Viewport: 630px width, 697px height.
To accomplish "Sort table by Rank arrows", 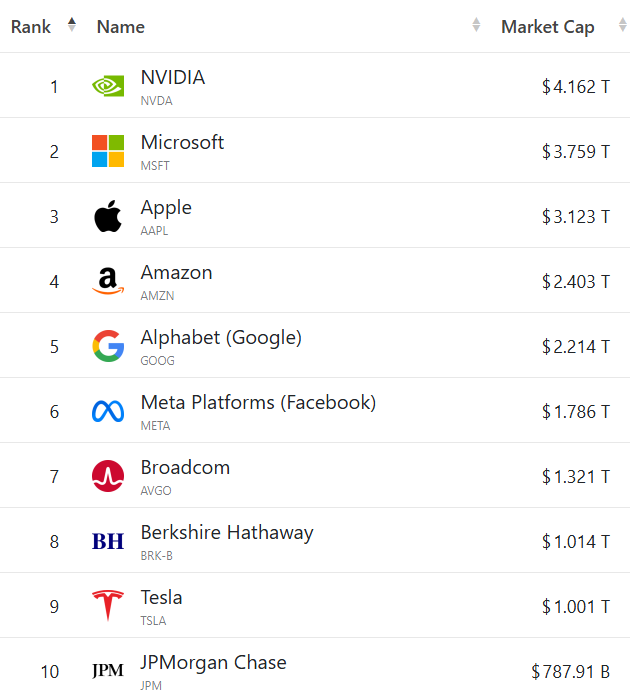I will tap(72, 25).
